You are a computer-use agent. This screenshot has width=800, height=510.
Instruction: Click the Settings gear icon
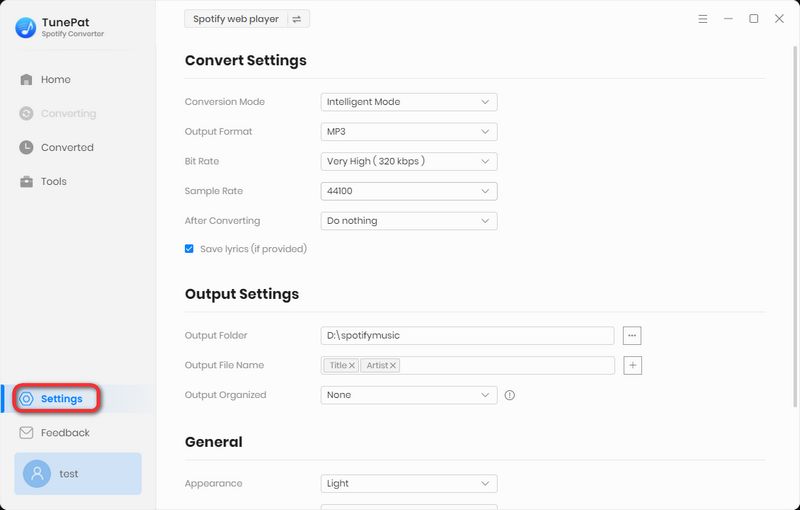pyautogui.click(x=26, y=399)
